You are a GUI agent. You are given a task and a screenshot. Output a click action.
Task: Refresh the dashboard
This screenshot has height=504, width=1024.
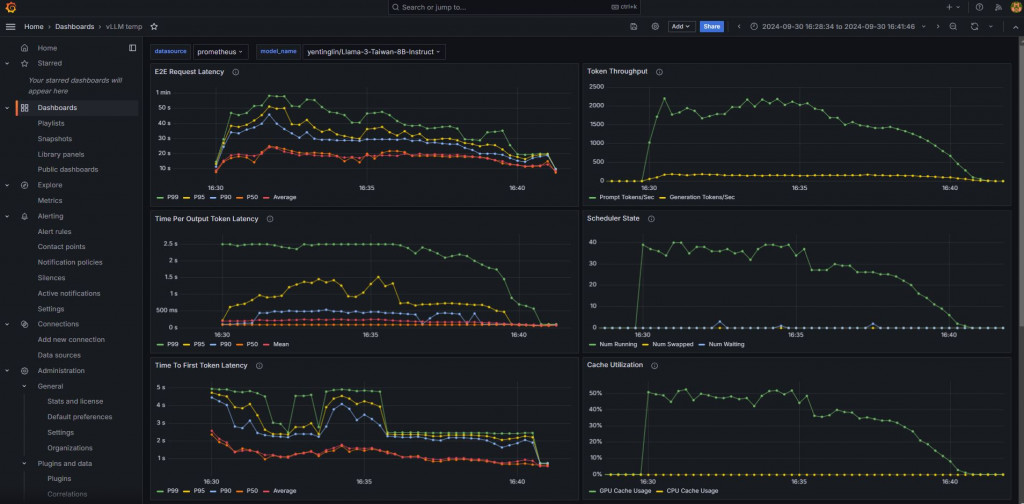(974, 27)
